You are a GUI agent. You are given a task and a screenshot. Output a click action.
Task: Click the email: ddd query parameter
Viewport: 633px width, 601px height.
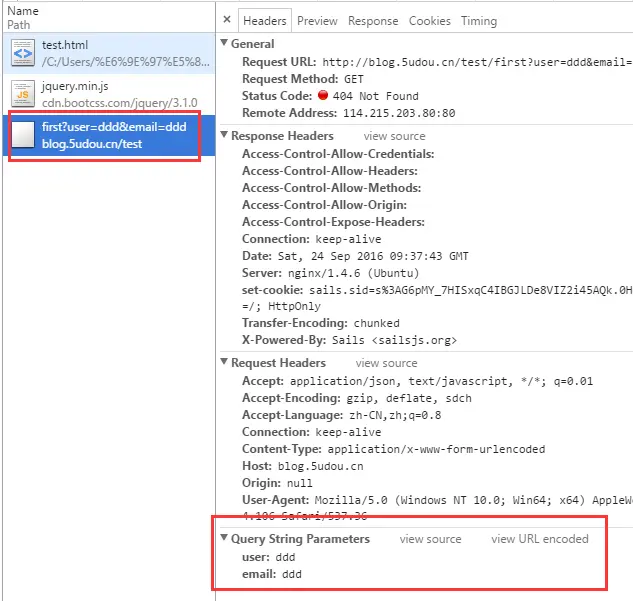272,574
